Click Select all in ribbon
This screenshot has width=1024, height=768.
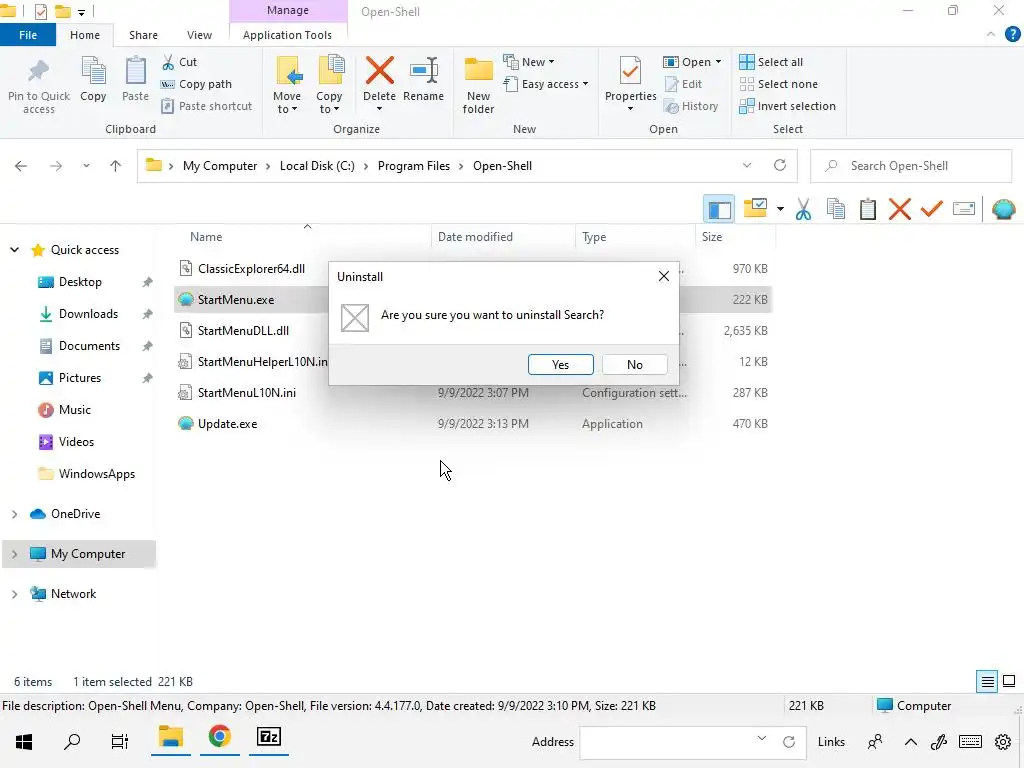(771, 62)
